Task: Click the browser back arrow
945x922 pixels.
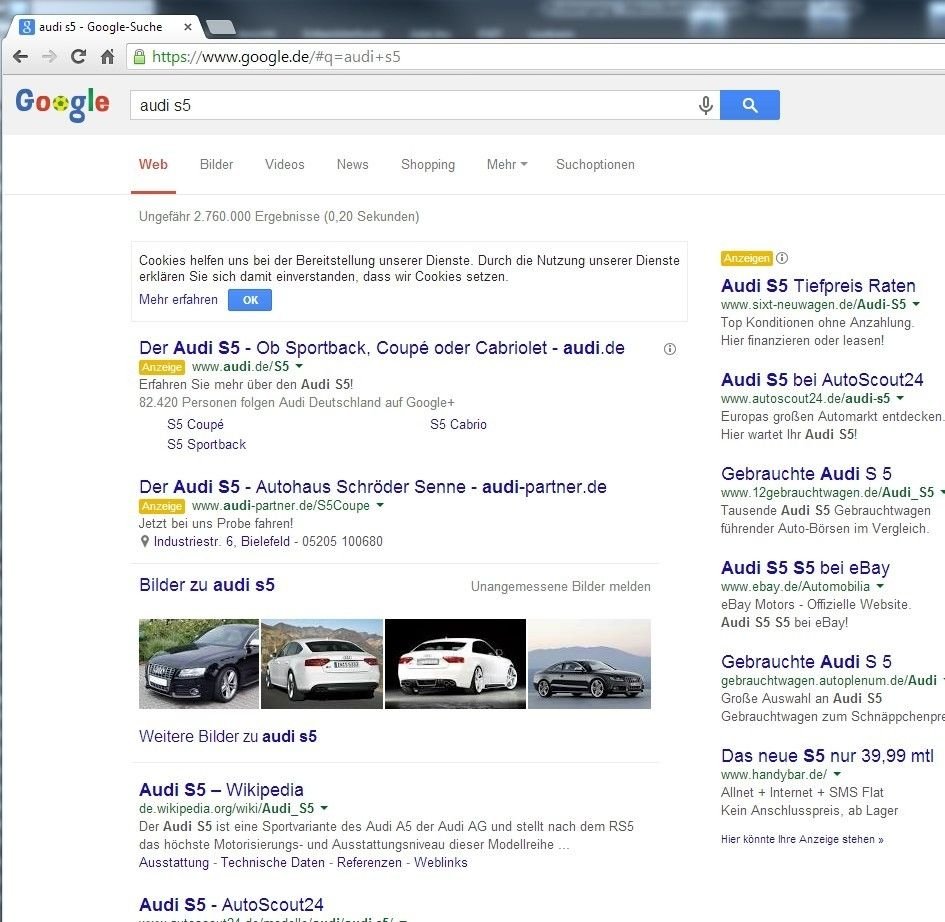Action: (x=20, y=57)
